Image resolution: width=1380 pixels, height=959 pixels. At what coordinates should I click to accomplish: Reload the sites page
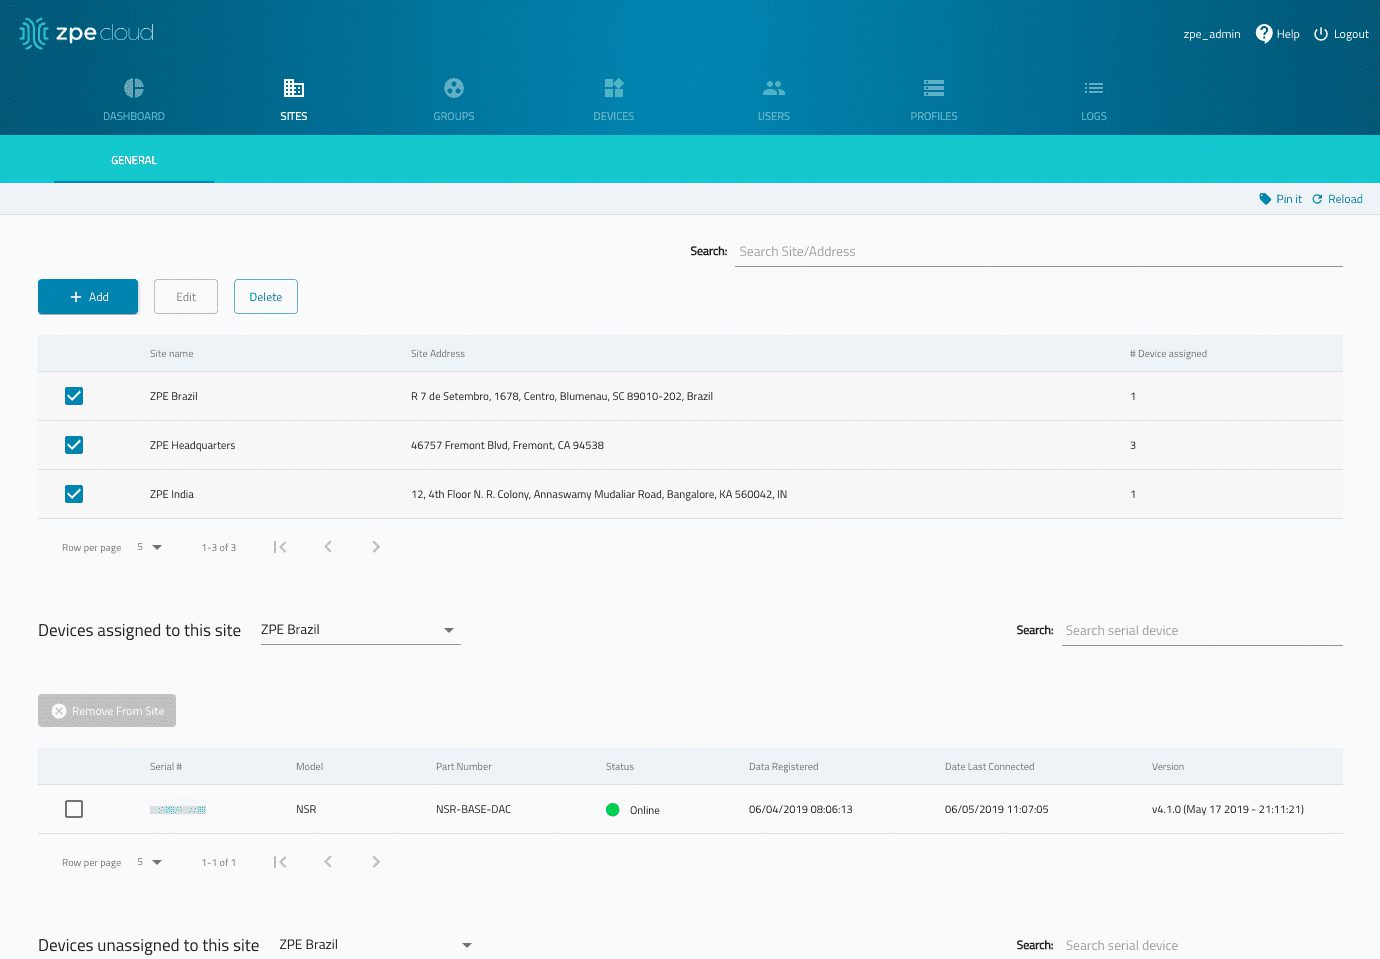coord(1337,199)
